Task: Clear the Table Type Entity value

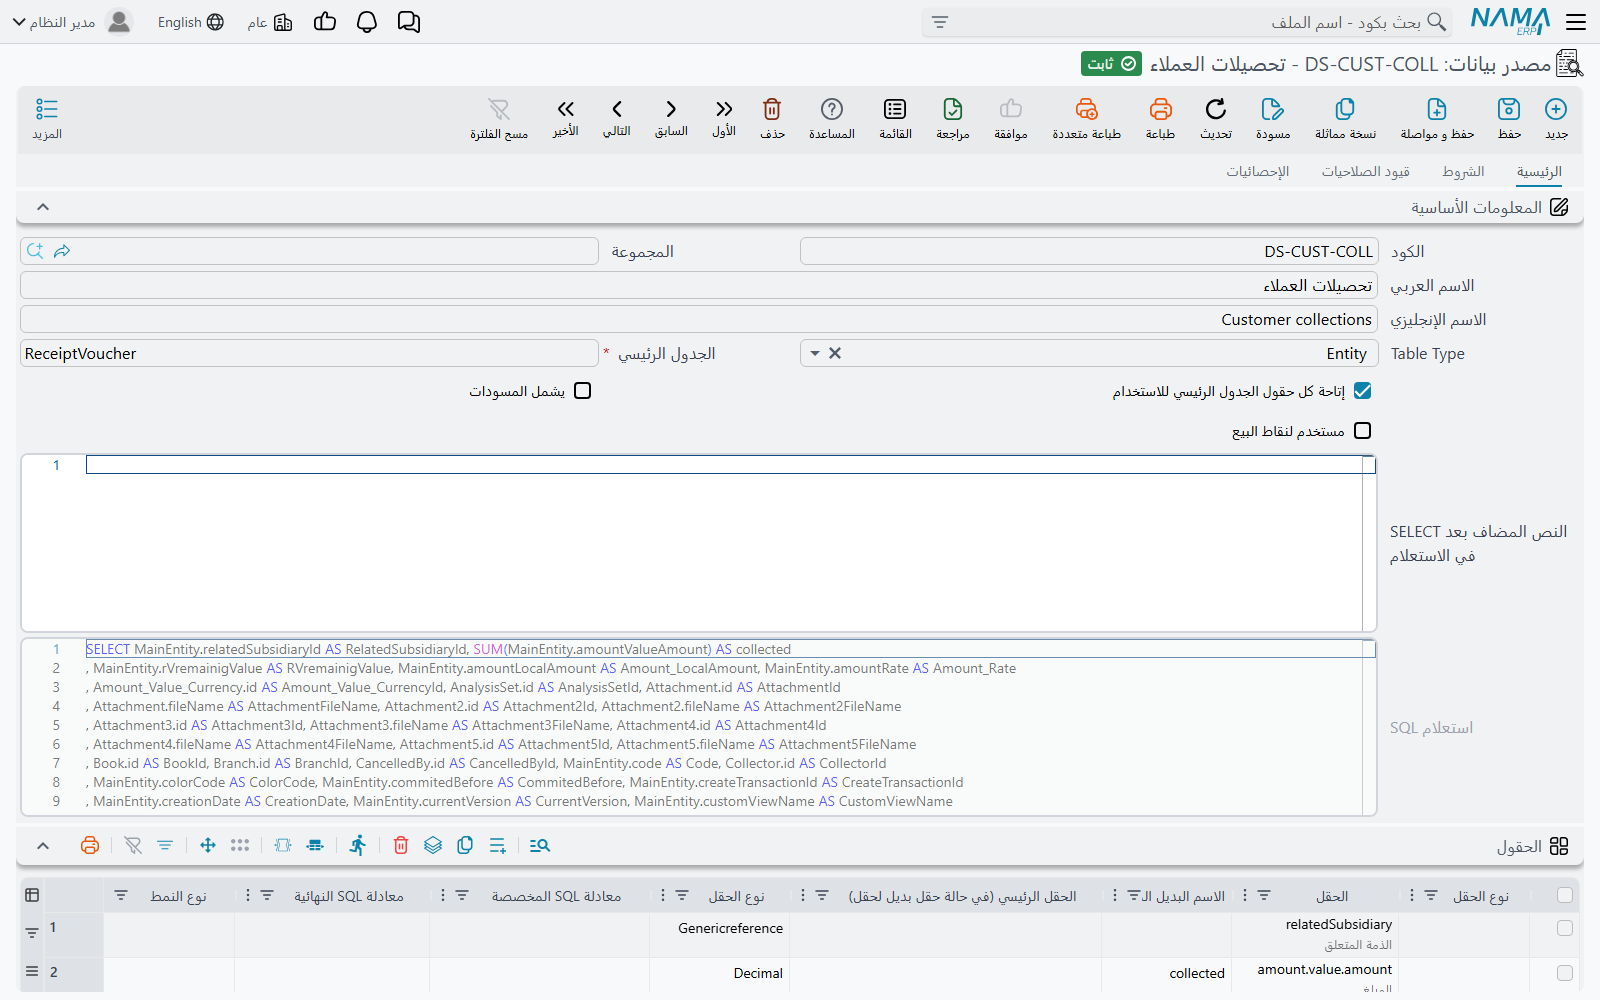Action: pos(835,353)
